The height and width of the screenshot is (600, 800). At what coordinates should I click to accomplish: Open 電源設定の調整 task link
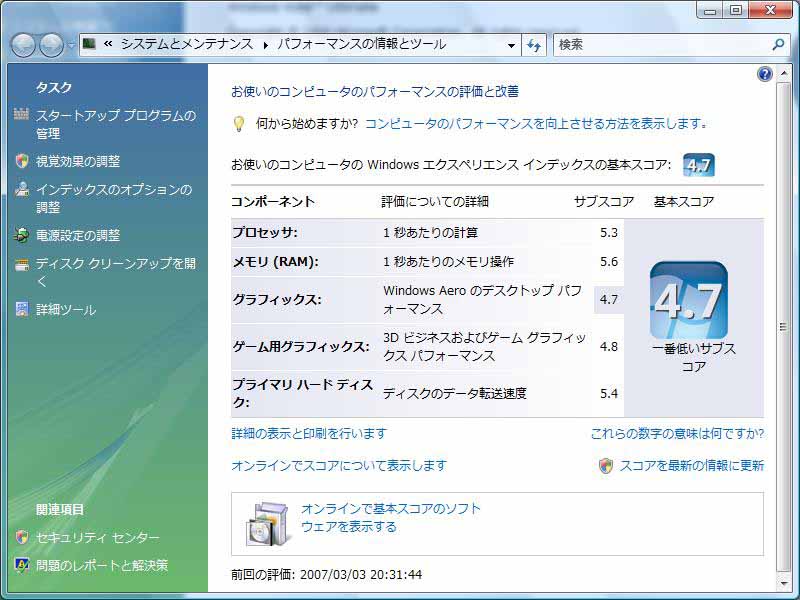click(x=78, y=235)
